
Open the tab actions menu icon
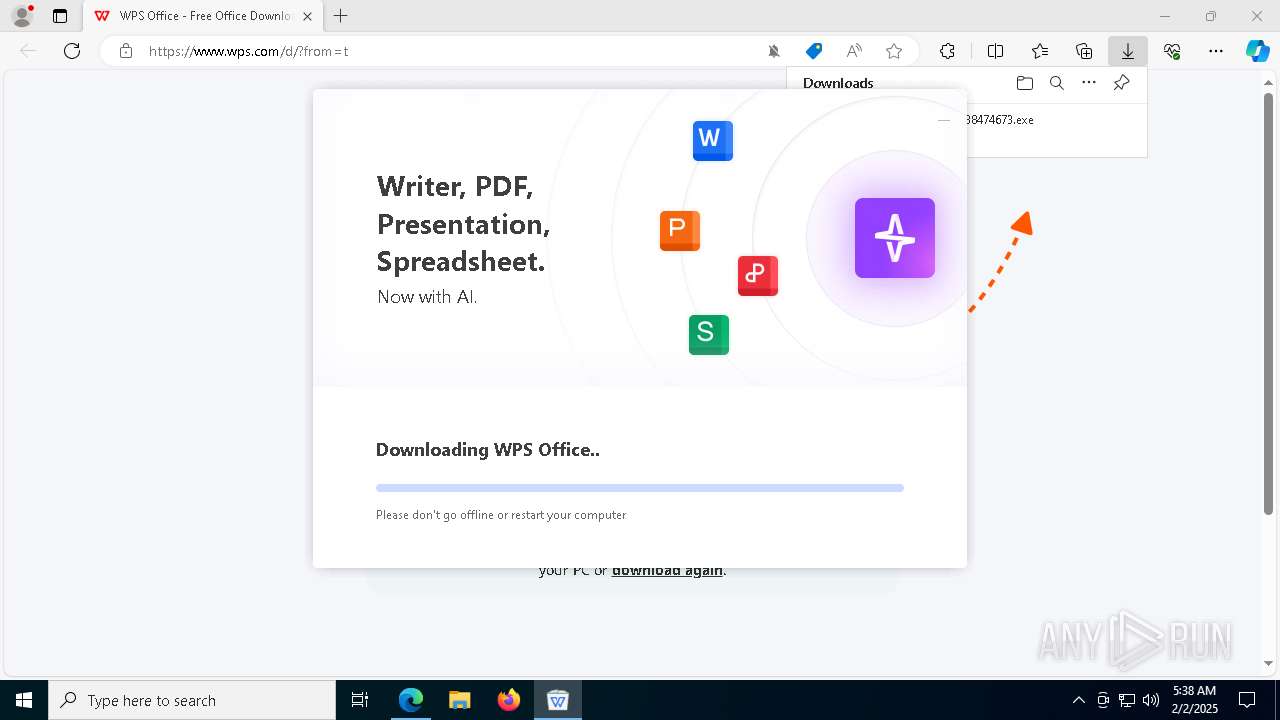(x=60, y=16)
